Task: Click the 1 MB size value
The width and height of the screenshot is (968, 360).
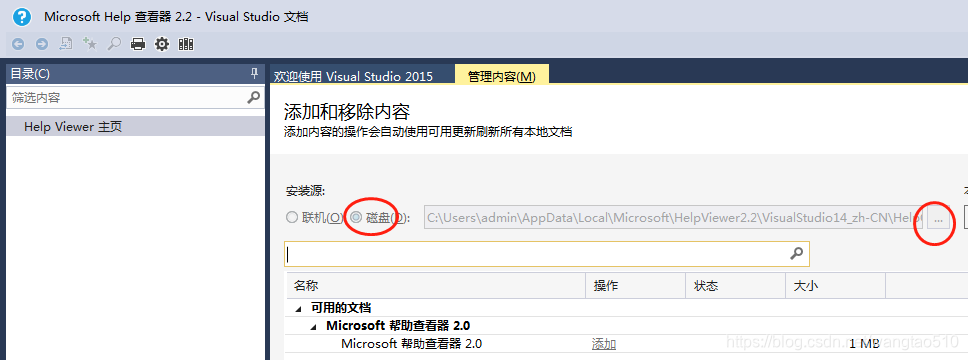Action: [864, 345]
